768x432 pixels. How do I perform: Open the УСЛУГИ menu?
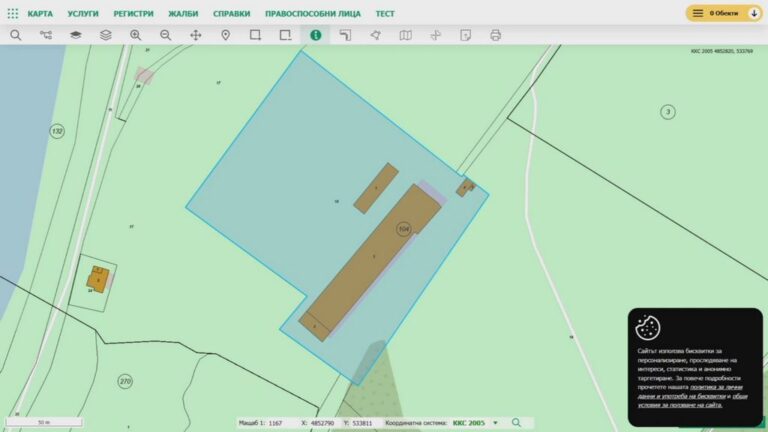click(83, 14)
